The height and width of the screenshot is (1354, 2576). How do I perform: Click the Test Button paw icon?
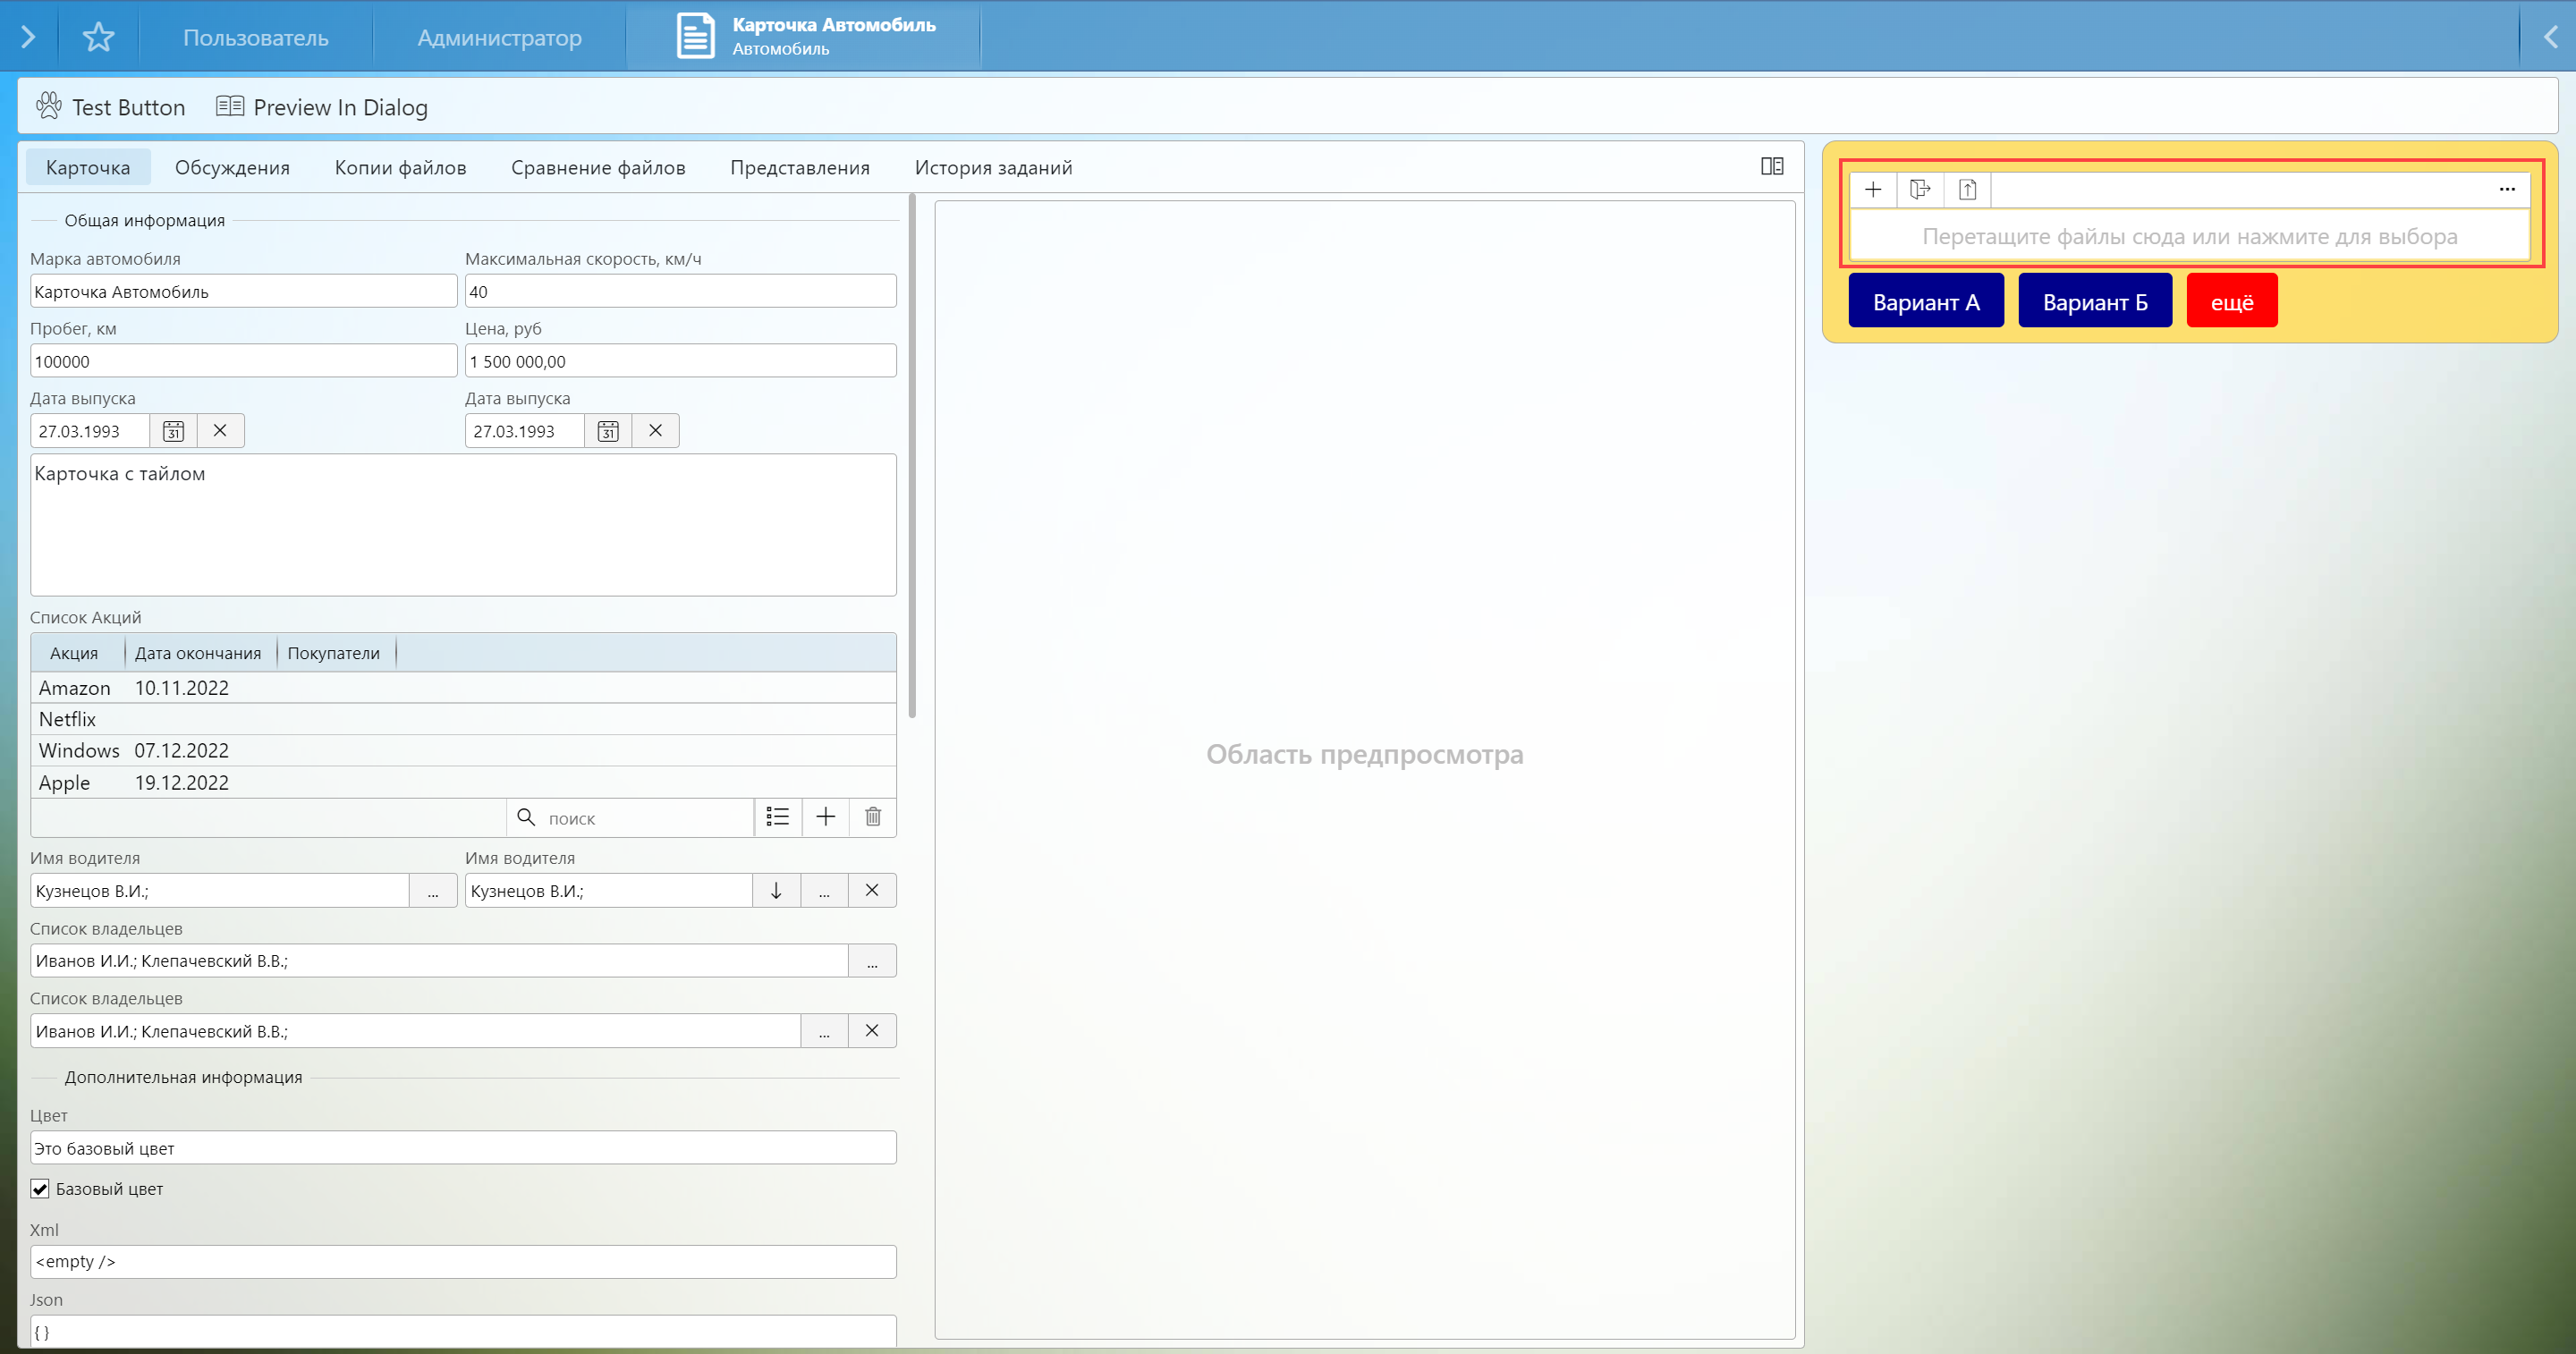click(x=48, y=106)
